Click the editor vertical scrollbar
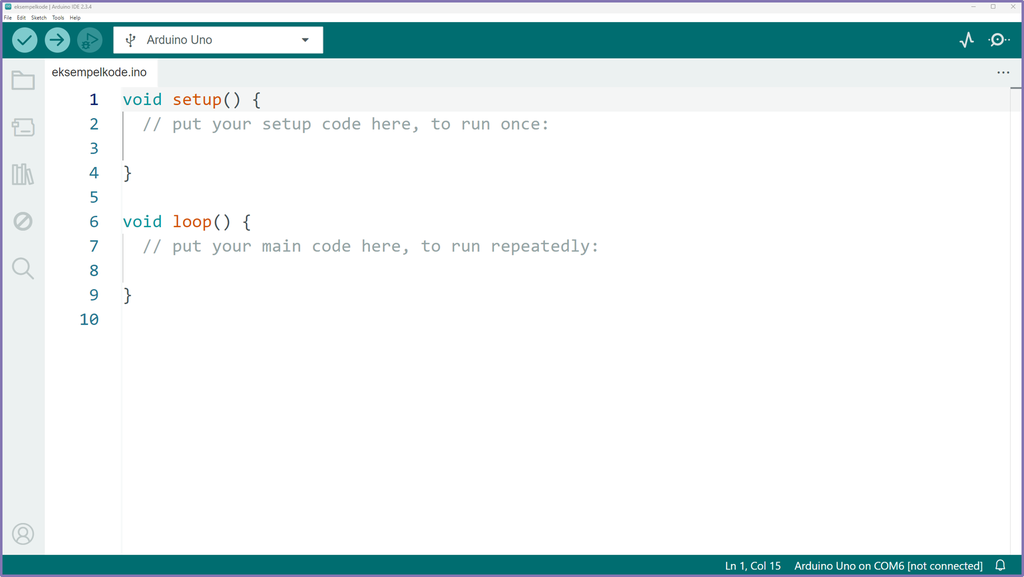1024x577 pixels. pyautogui.click(x=1016, y=320)
